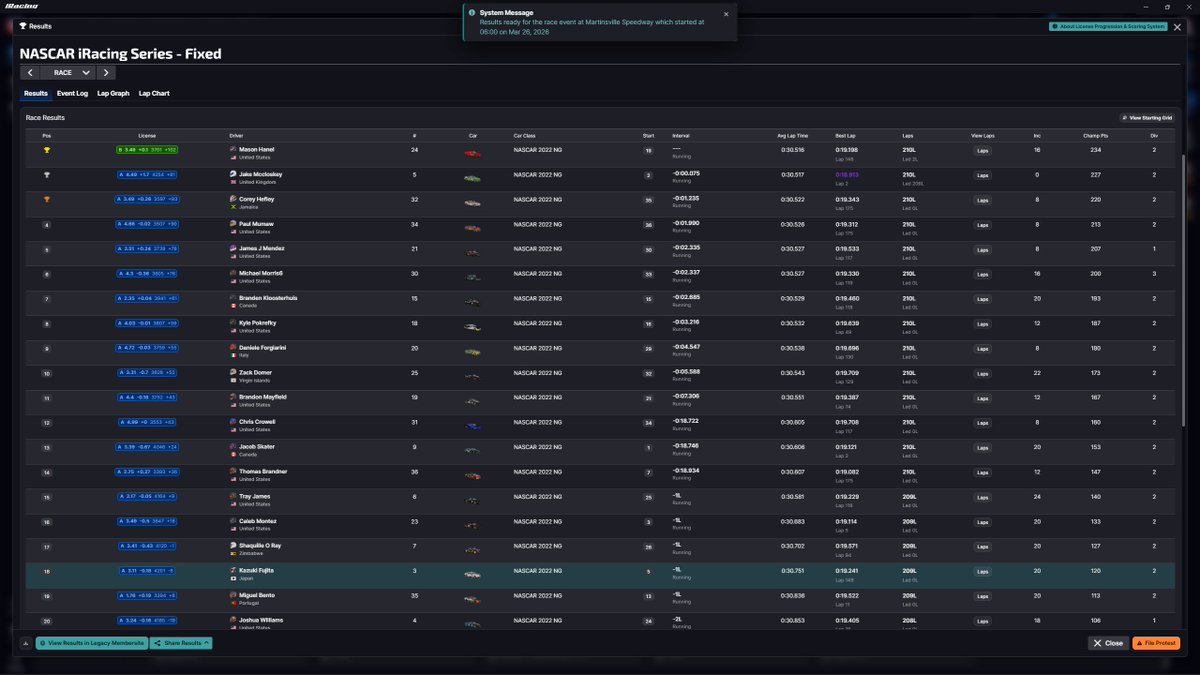Click Miguel Bento's A 1.76 license badge
Image resolution: width=1200 pixels, height=675 pixels.
[147, 596]
